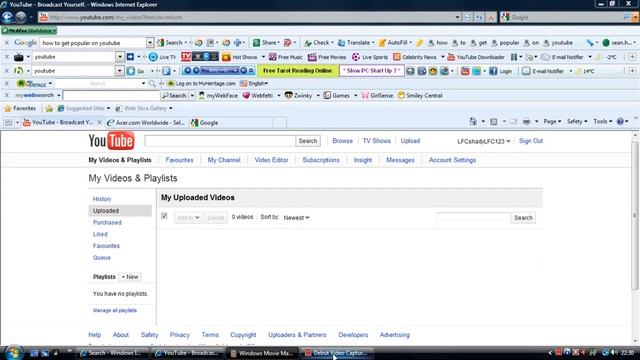Click the browser Back arrow button
The height and width of the screenshot is (360, 640).
pos(7,17)
